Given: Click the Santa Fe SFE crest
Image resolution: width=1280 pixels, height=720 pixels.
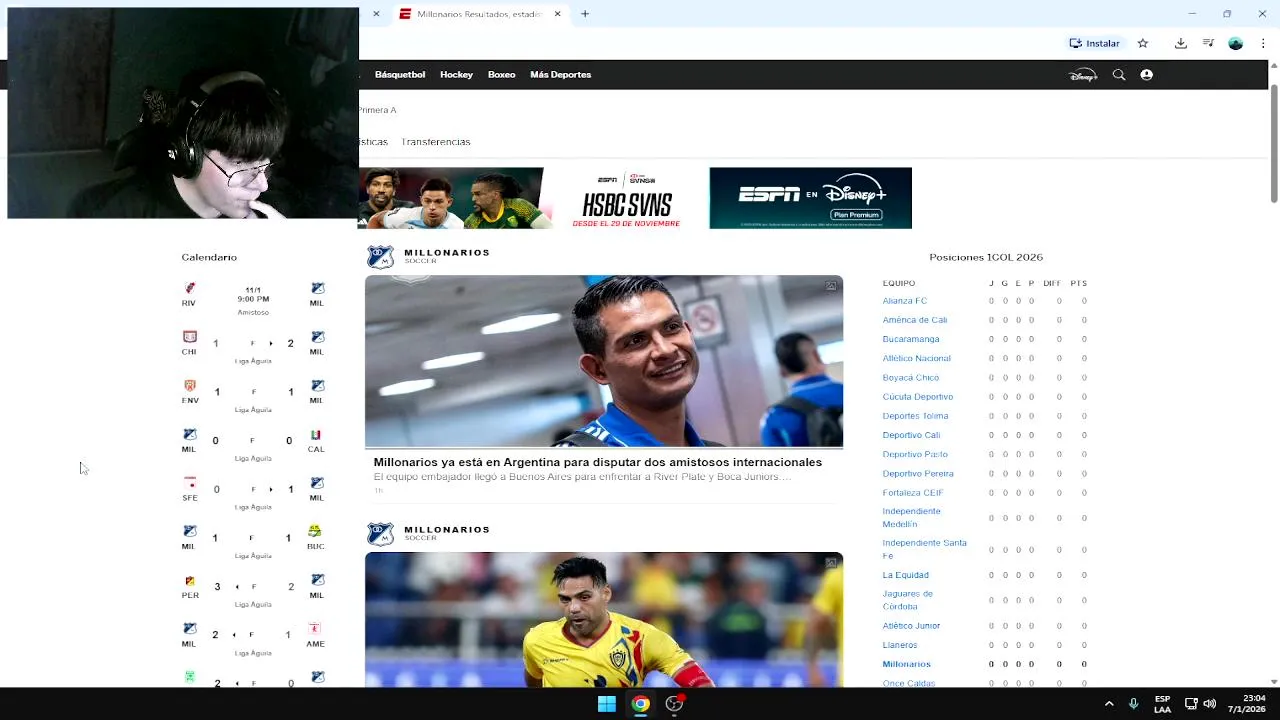Looking at the screenshot, I should point(190,483).
